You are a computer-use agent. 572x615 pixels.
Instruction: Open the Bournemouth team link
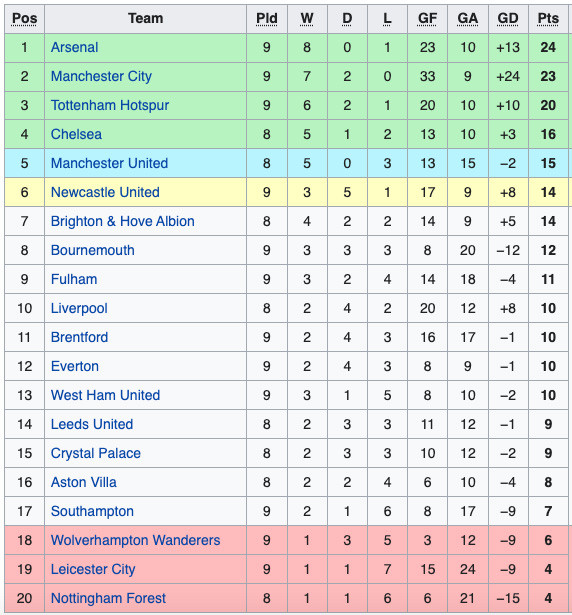(93, 251)
